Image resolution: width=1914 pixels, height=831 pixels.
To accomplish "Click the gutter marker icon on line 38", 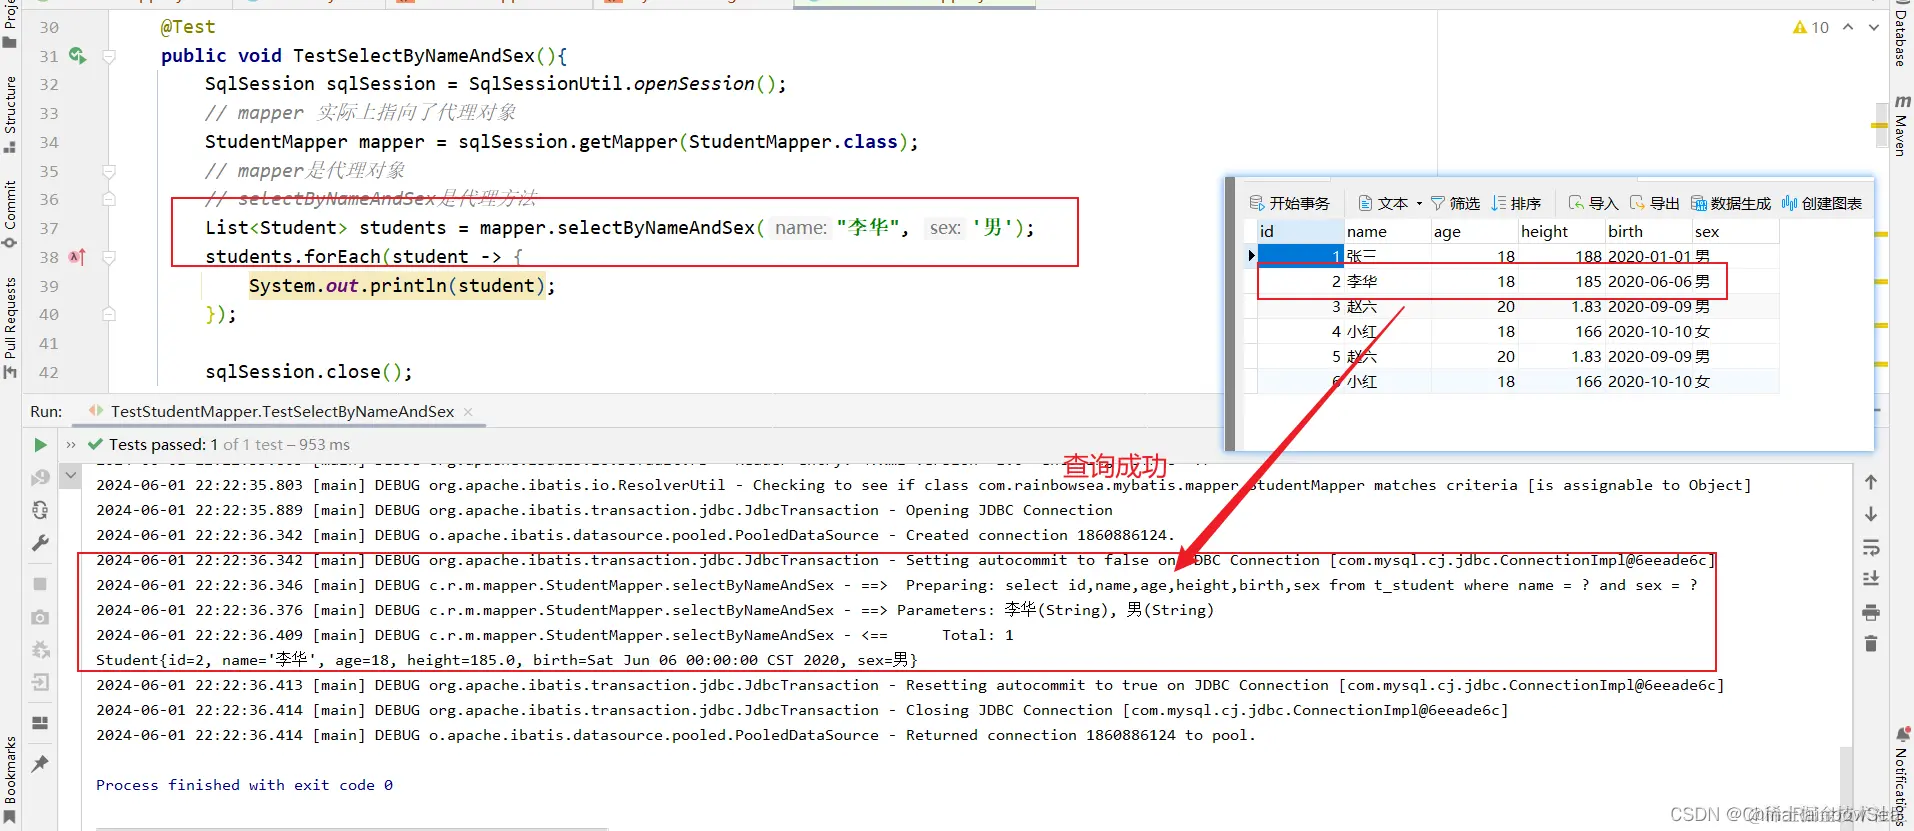I will (77, 257).
